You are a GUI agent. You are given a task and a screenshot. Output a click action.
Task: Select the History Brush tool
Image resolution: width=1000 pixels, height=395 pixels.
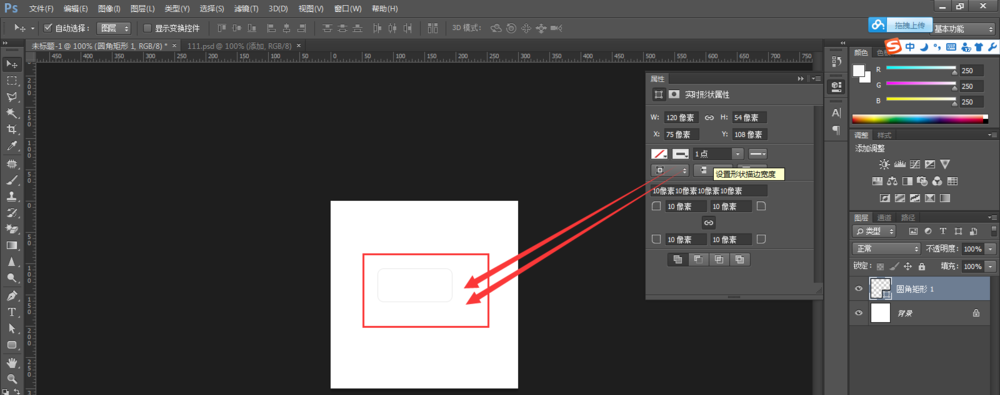click(x=11, y=212)
